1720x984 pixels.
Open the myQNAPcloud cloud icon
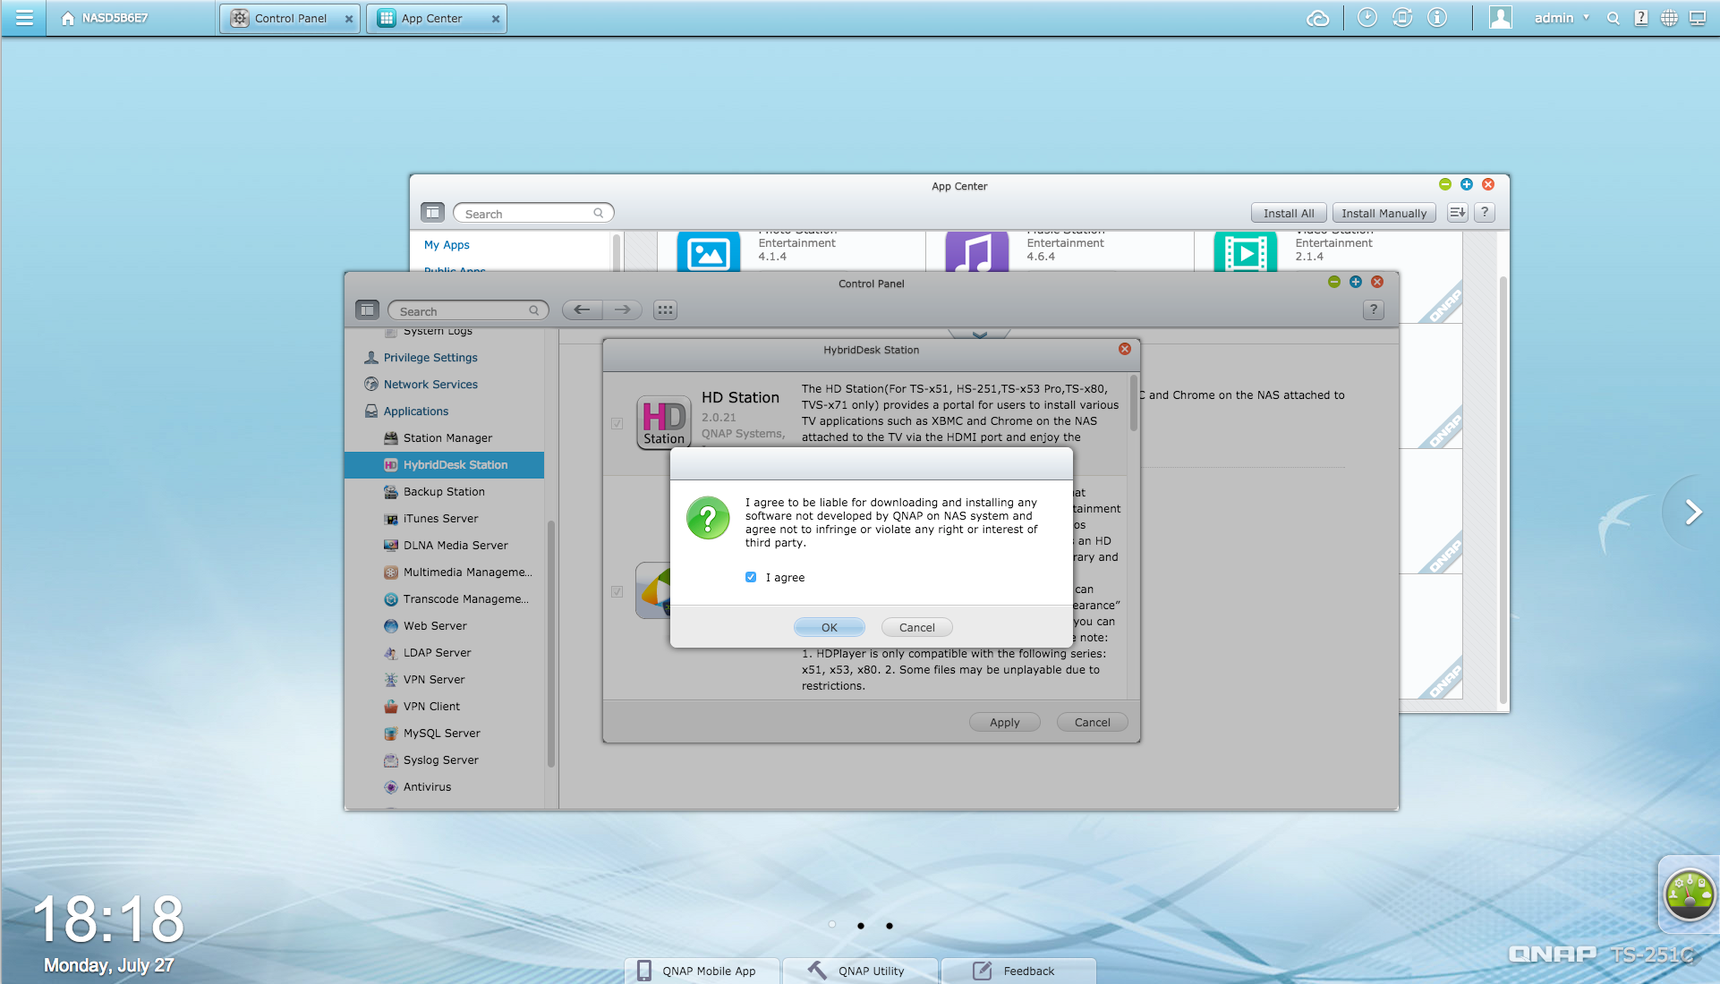pos(1318,18)
